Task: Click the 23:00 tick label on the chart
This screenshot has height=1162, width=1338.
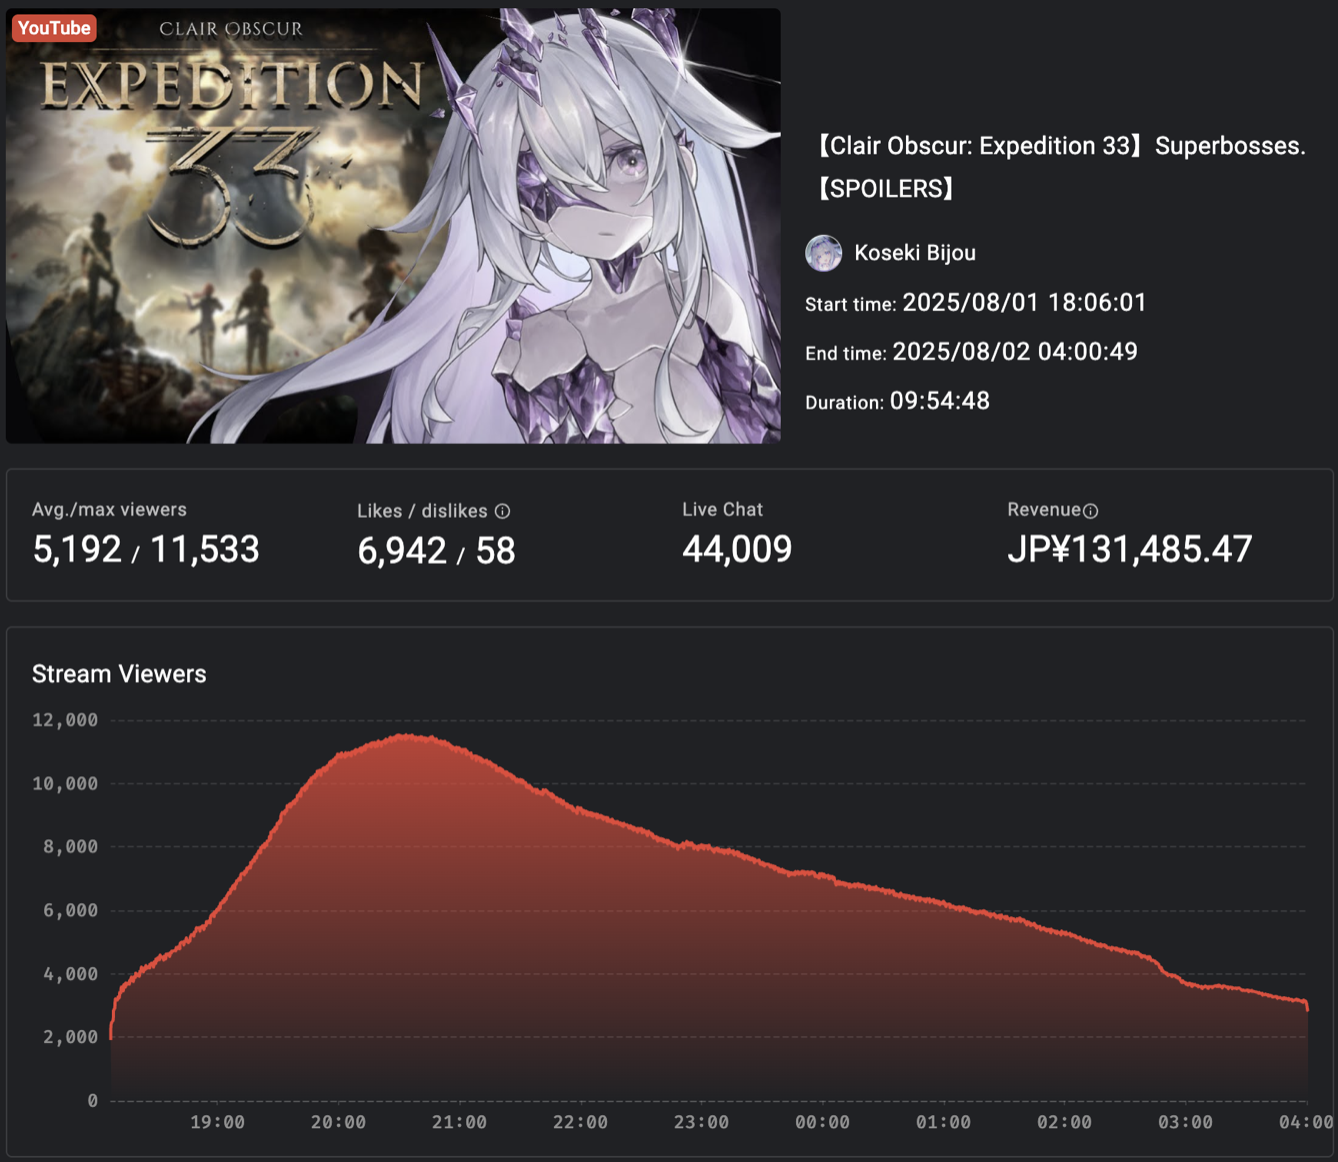Action: (x=701, y=1122)
